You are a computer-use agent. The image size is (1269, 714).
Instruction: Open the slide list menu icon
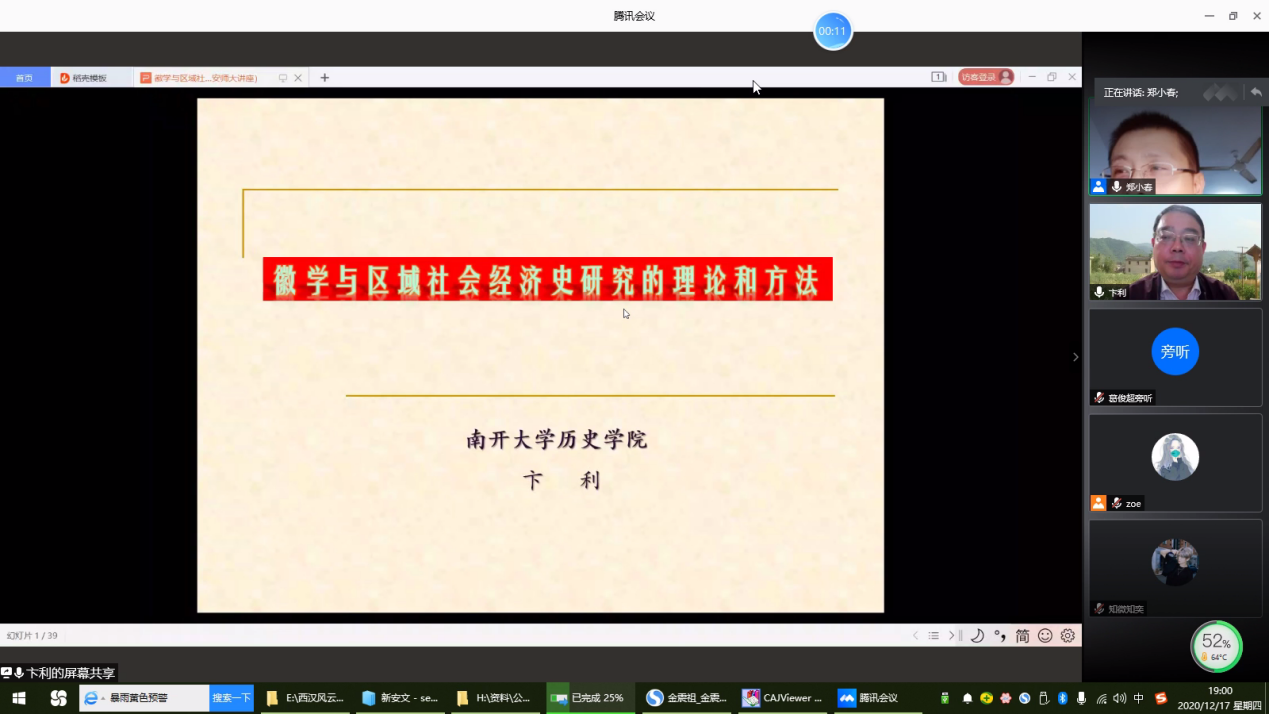click(x=933, y=636)
